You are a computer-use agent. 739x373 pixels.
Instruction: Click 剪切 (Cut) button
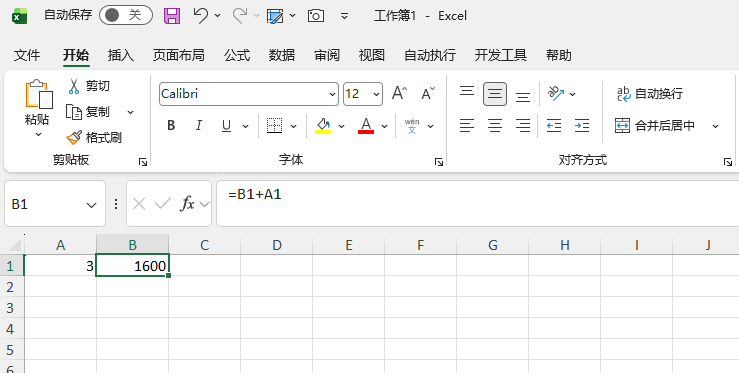(89, 86)
